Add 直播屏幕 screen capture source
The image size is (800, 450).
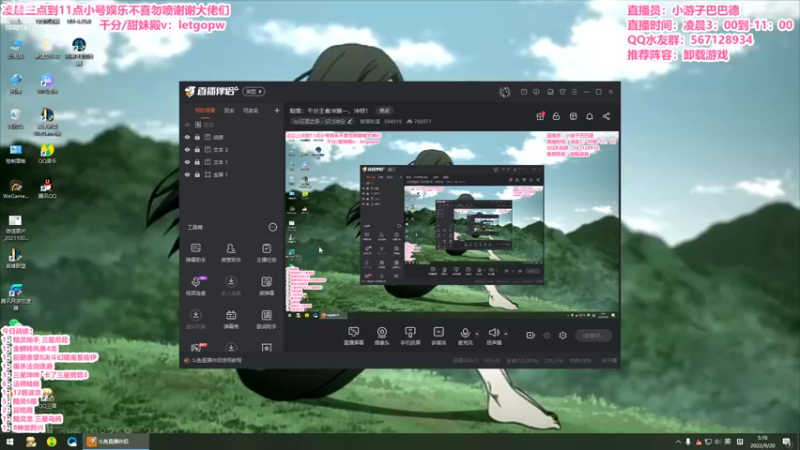pyautogui.click(x=354, y=336)
